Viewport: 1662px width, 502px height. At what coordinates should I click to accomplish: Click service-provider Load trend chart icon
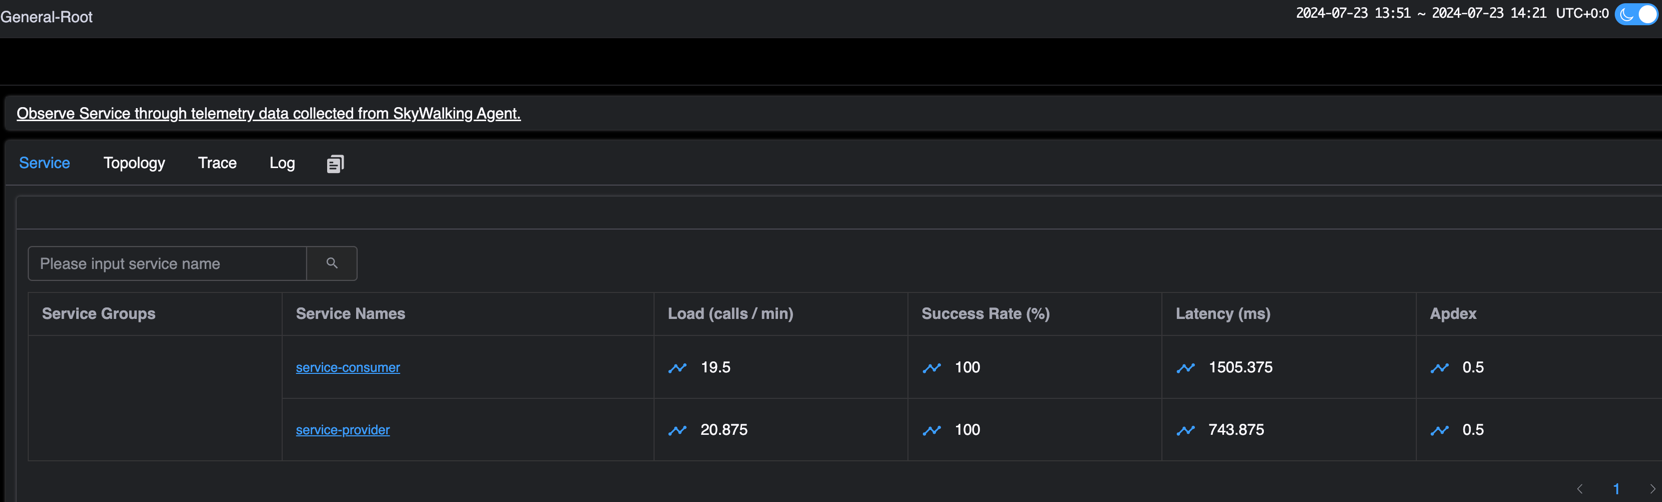pyautogui.click(x=677, y=430)
